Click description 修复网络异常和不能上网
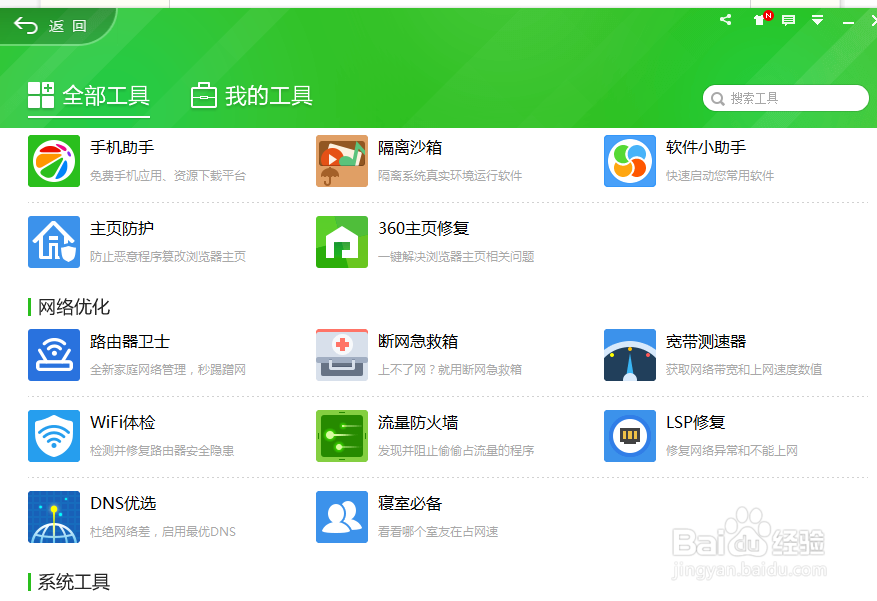The image size is (877, 601). click(x=732, y=451)
